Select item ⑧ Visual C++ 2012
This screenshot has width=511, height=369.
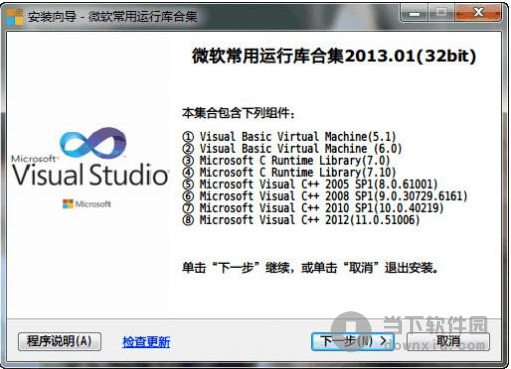pos(301,220)
